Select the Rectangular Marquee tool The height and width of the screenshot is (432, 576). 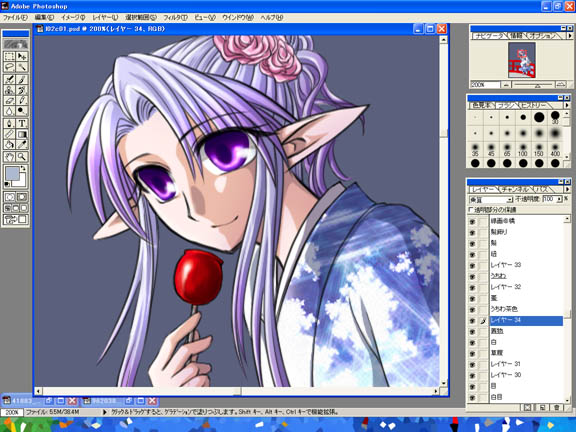(10, 56)
